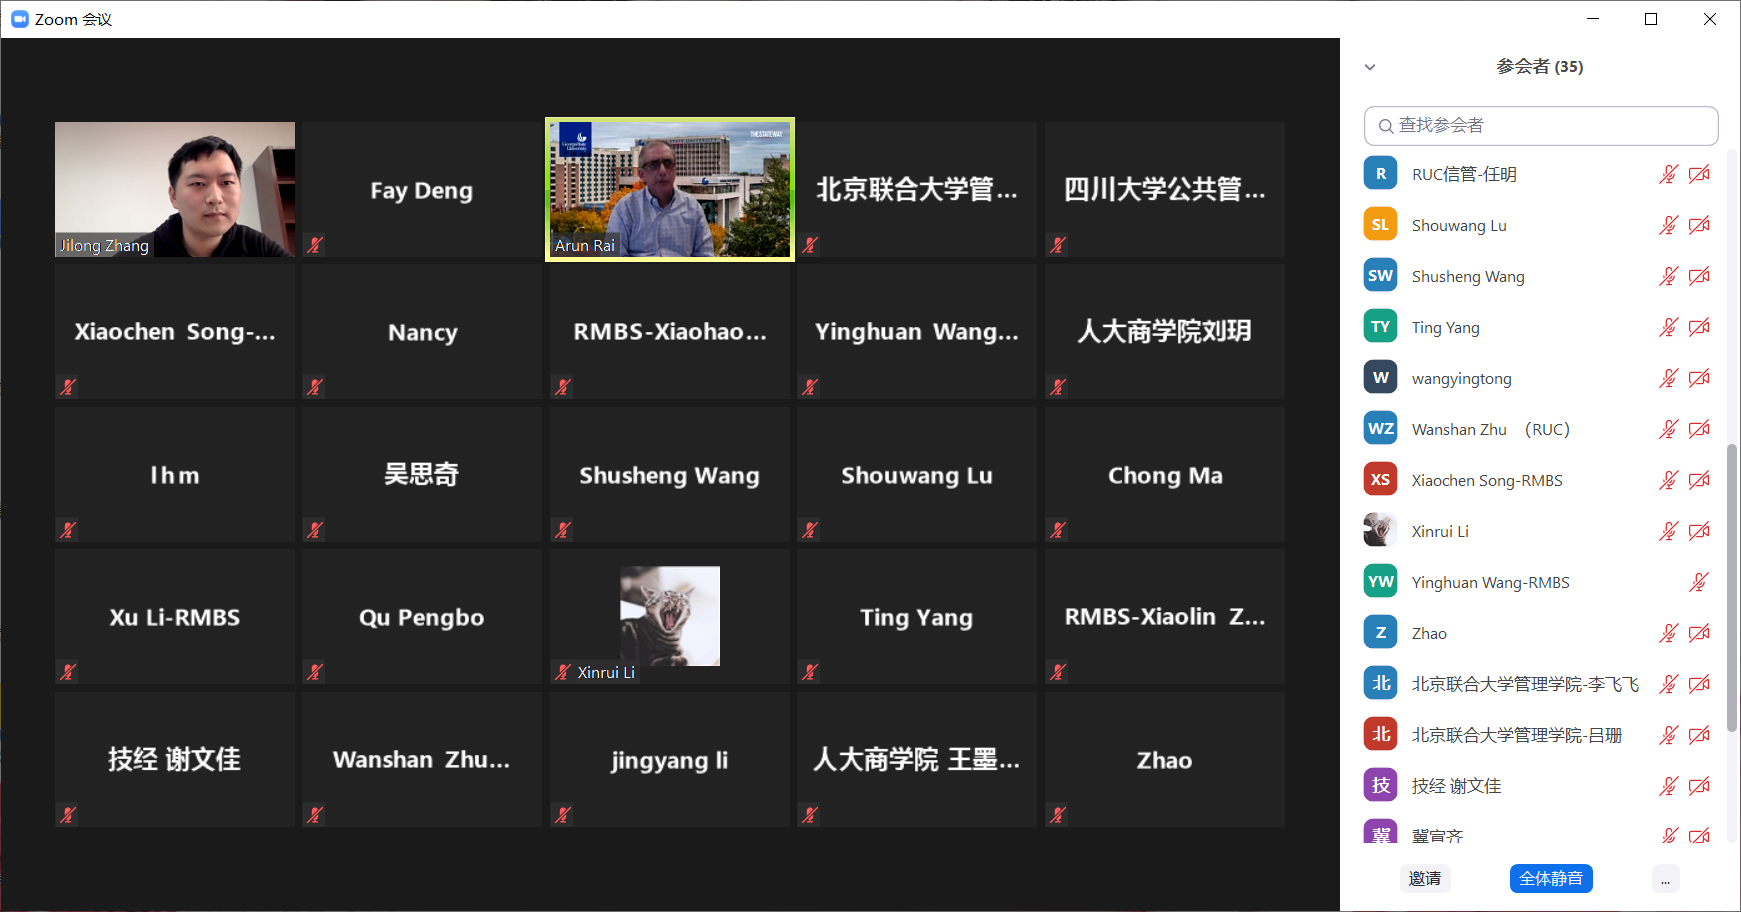The height and width of the screenshot is (912, 1741).
Task: Collapse the participants panel chevron
Action: 1370,67
